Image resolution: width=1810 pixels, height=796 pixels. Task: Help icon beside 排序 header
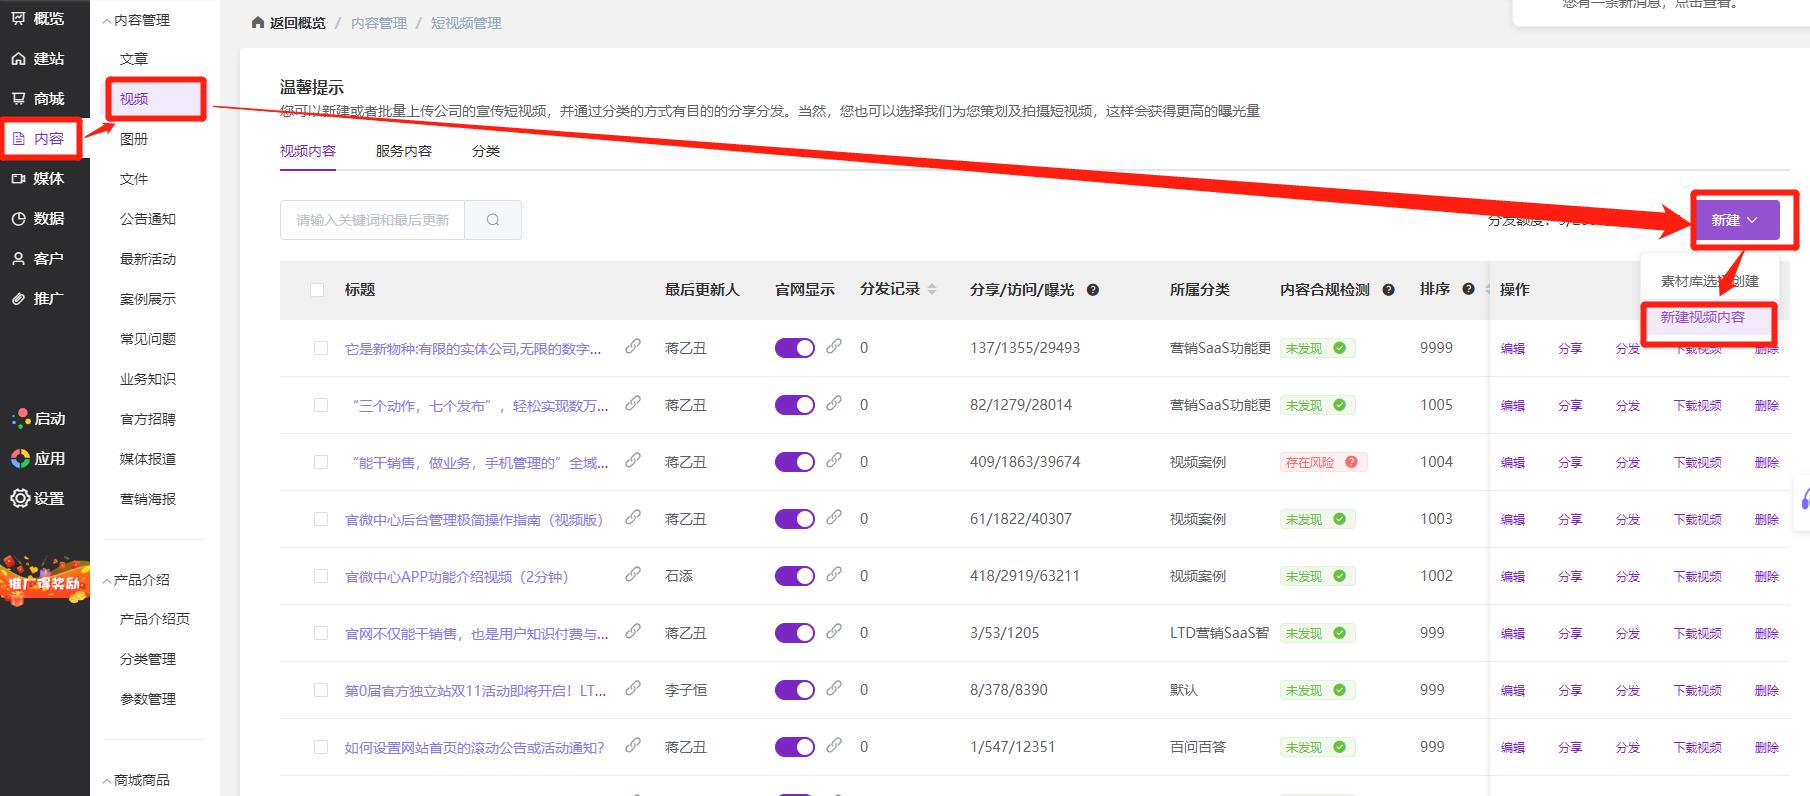(x=1468, y=289)
